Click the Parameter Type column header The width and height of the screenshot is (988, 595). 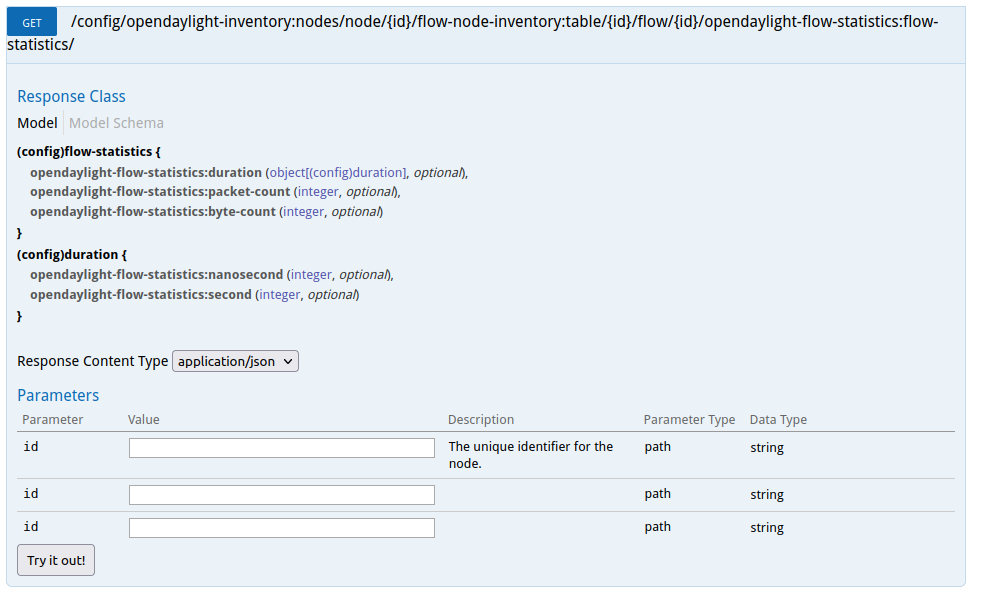[689, 420]
